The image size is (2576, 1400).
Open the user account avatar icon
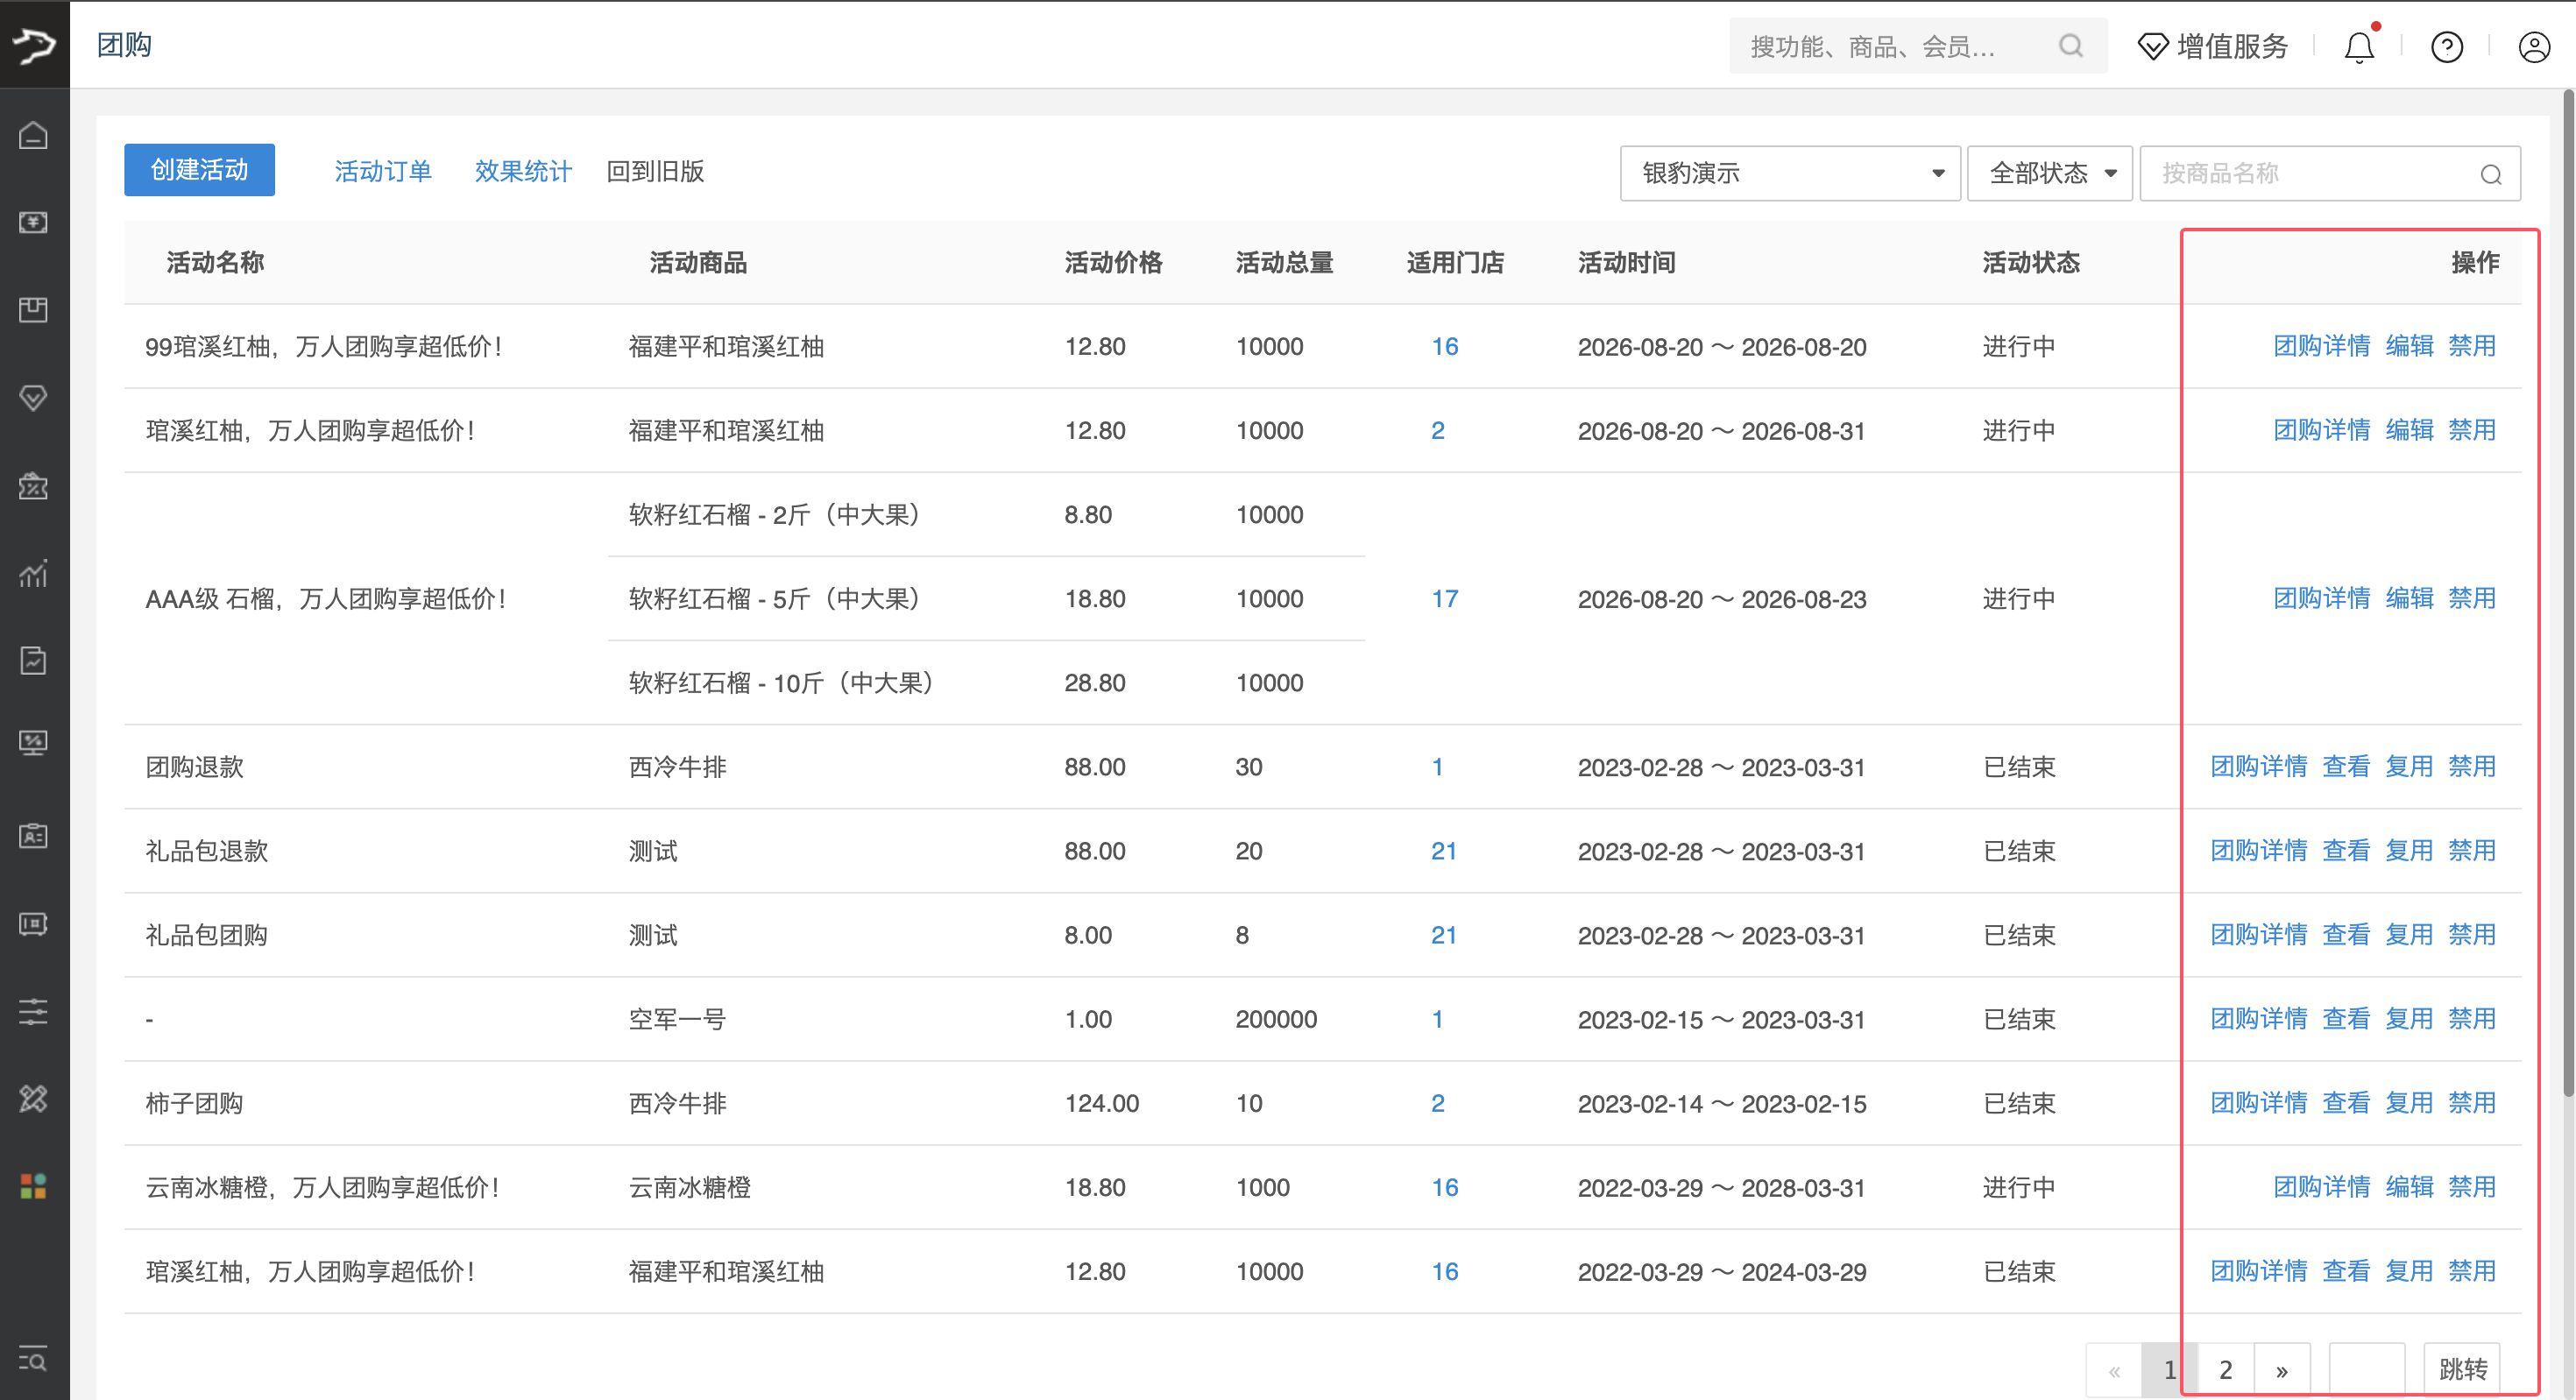point(2534,46)
